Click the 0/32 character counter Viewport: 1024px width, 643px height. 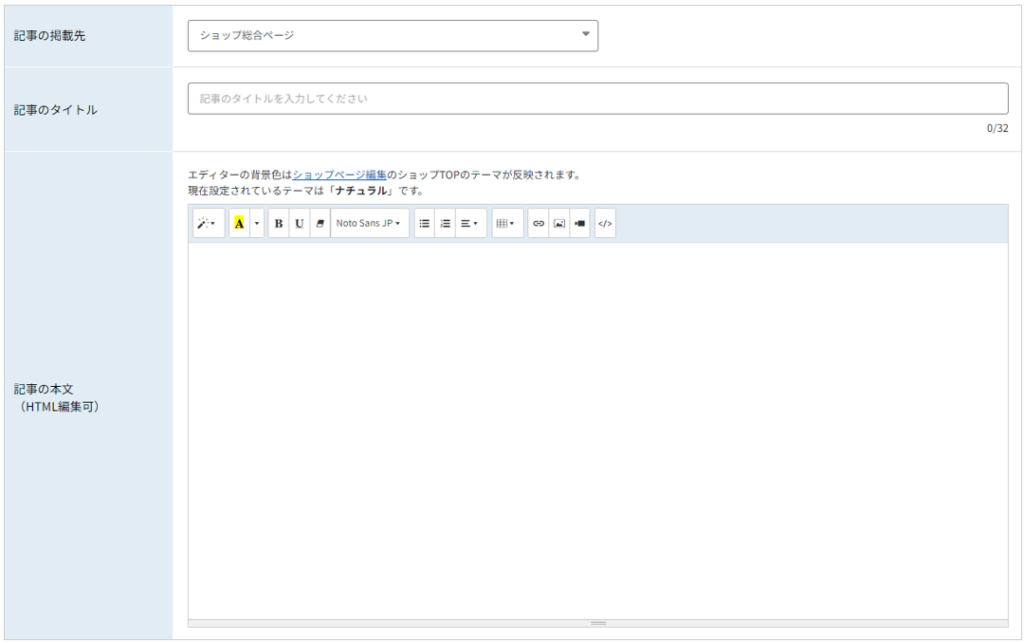997,129
